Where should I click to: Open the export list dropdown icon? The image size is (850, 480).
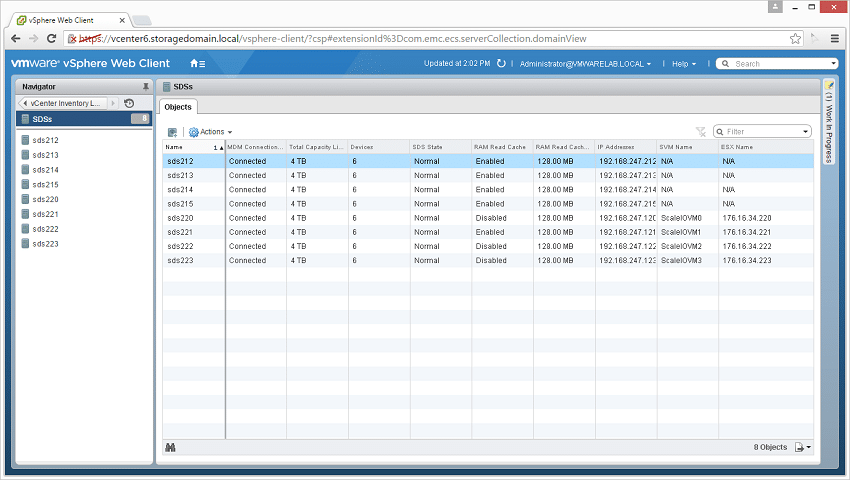click(x=803, y=447)
